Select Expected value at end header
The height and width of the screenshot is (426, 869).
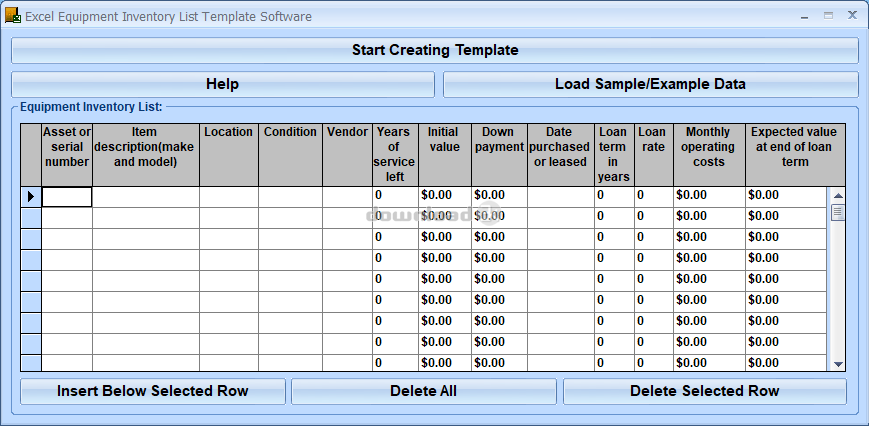point(795,155)
